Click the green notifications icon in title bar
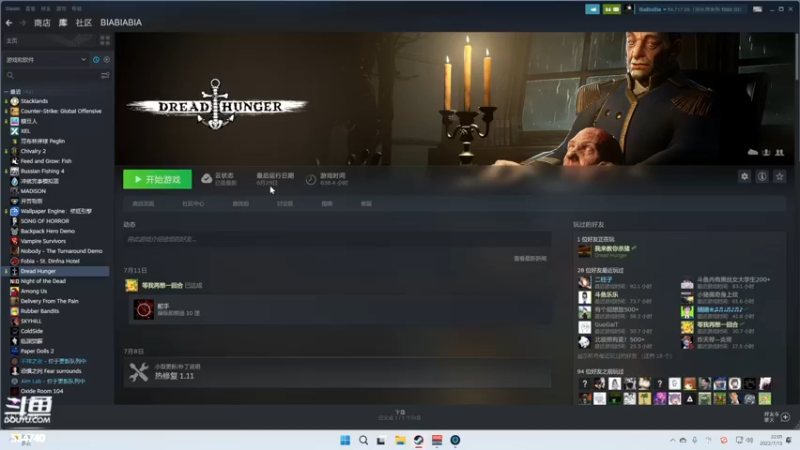 tap(611, 9)
